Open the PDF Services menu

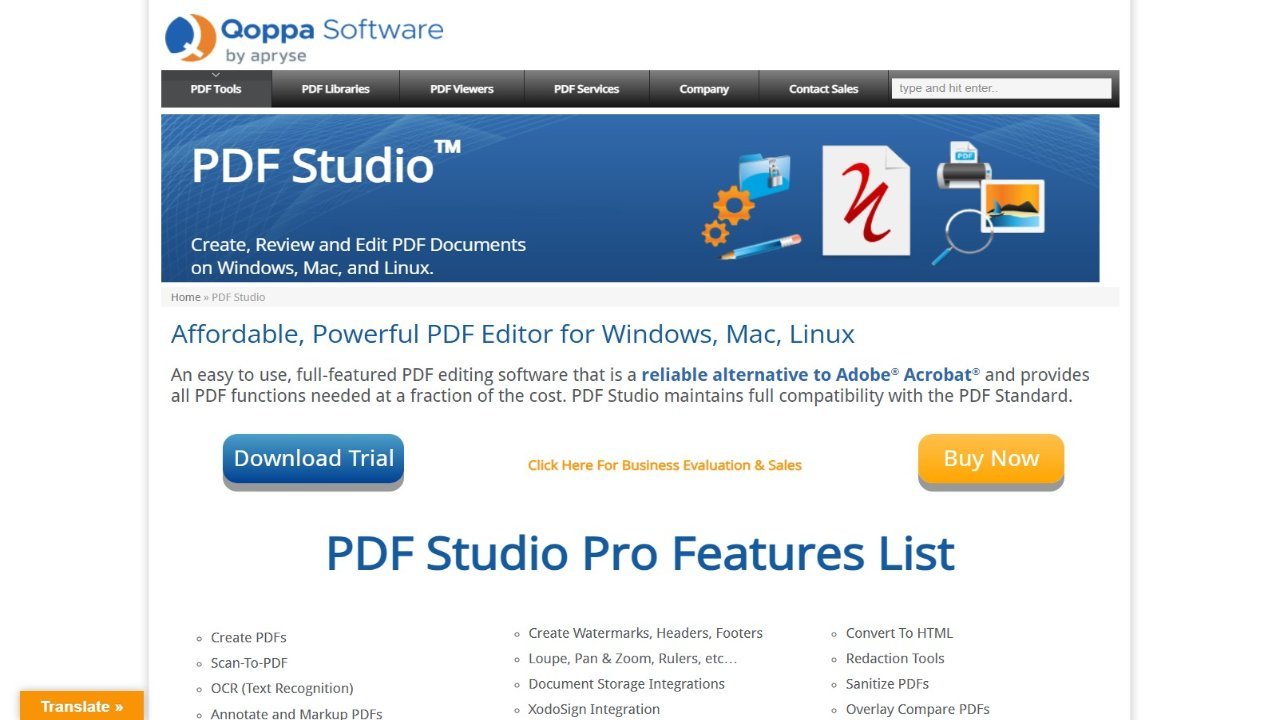tap(586, 89)
